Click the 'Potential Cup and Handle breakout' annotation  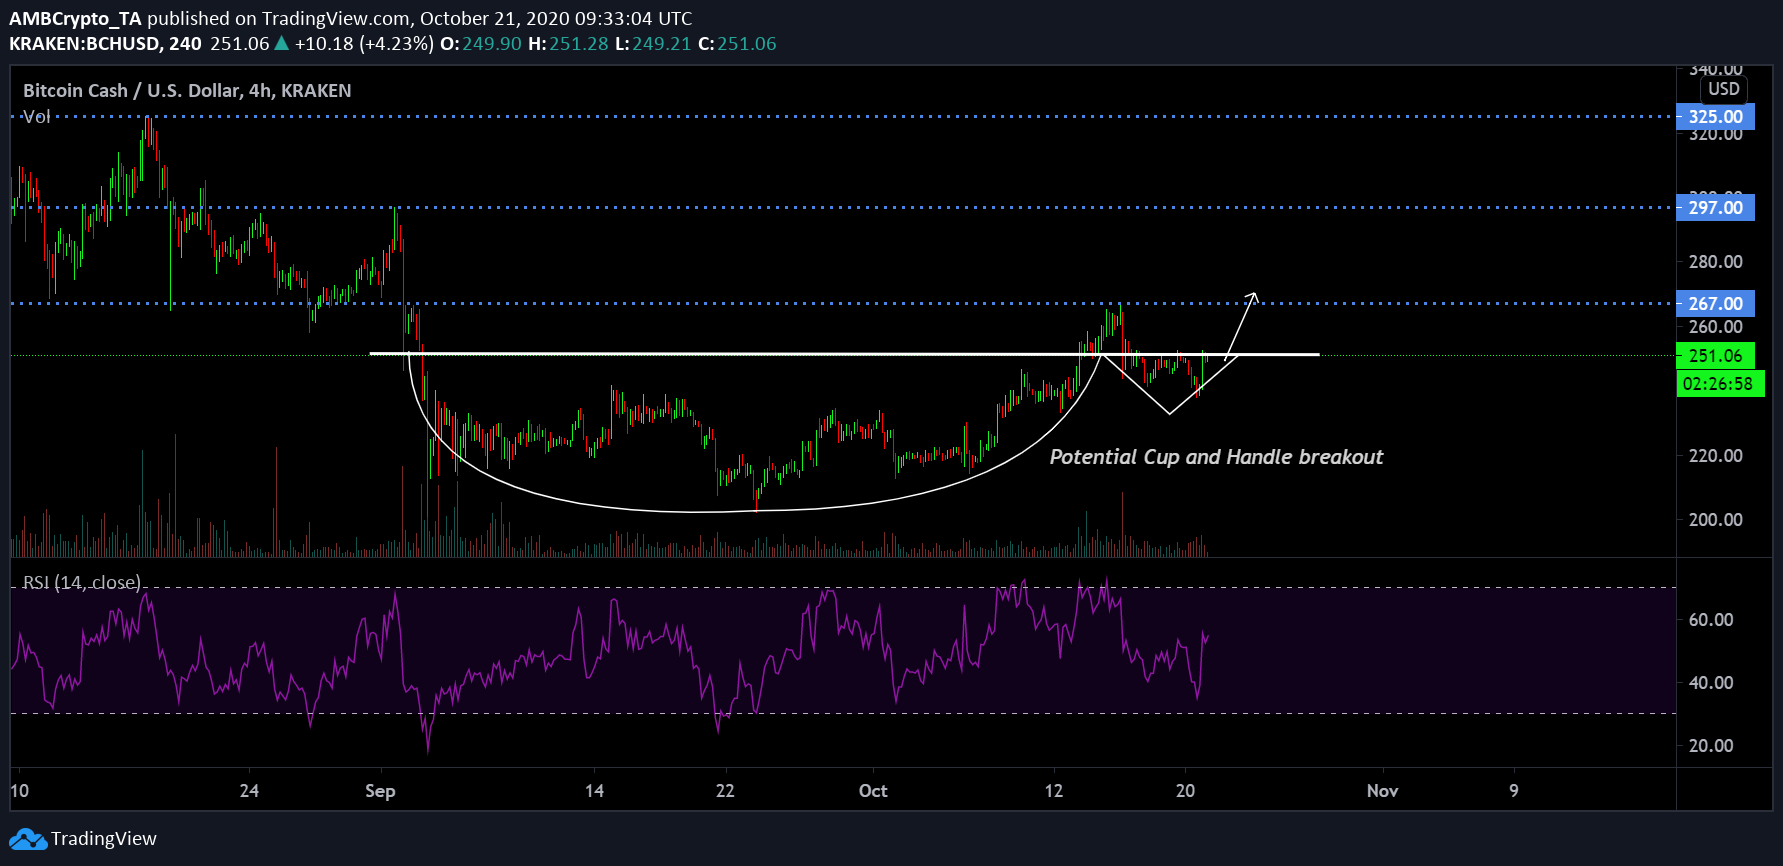[x=1216, y=457]
